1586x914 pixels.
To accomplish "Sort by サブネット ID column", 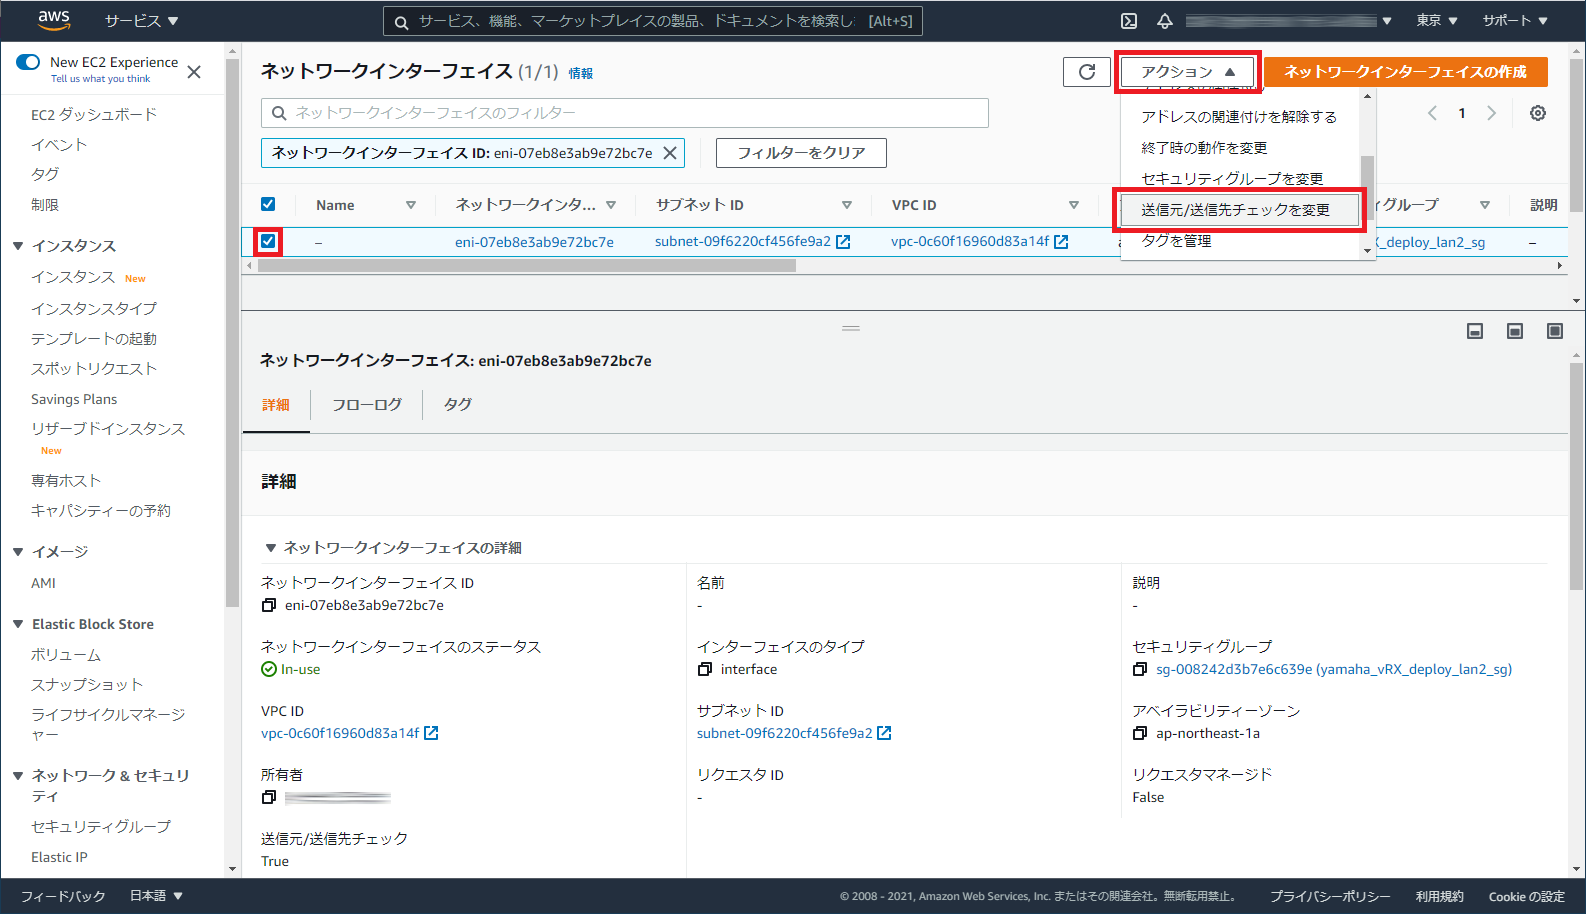I will pos(754,205).
